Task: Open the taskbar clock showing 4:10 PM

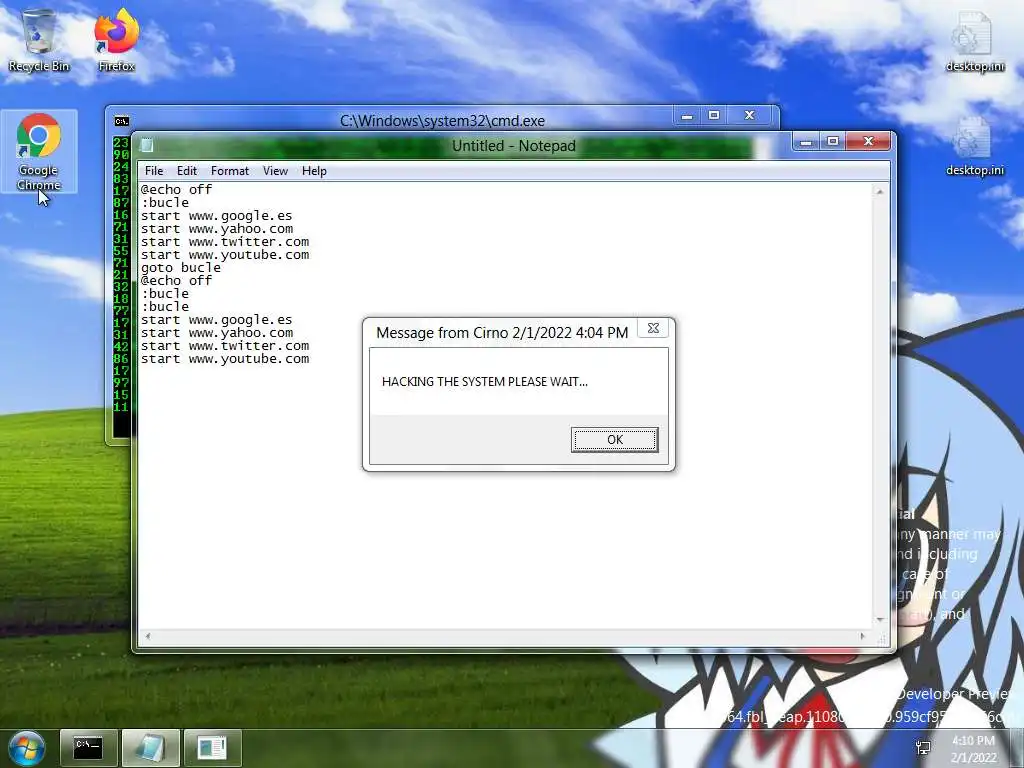Action: click(x=974, y=749)
